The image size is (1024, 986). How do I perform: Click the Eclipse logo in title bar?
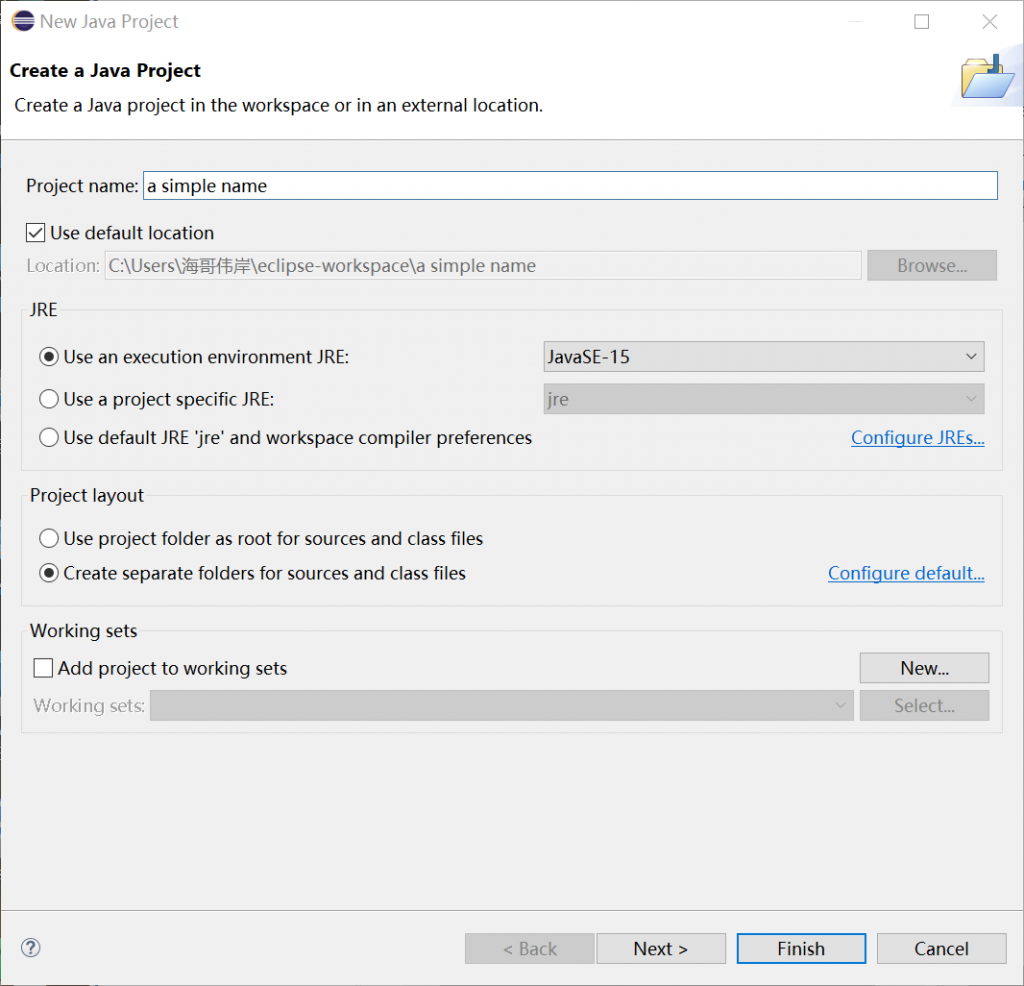point(23,21)
